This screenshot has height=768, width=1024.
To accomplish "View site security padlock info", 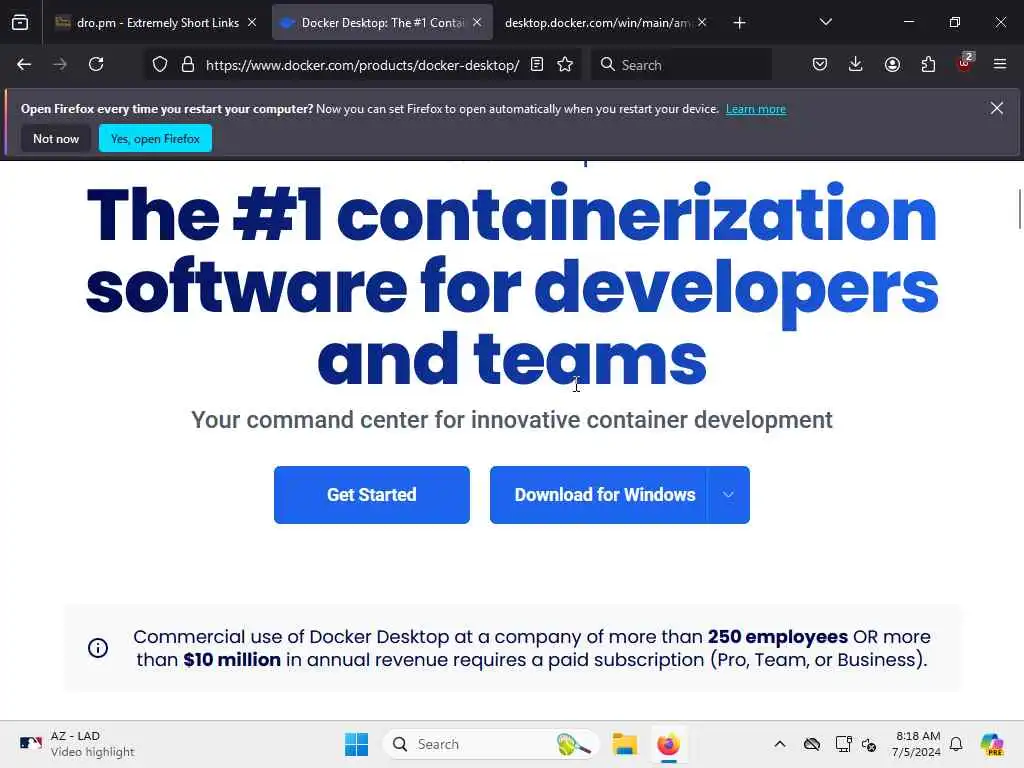I will (x=188, y=65).
